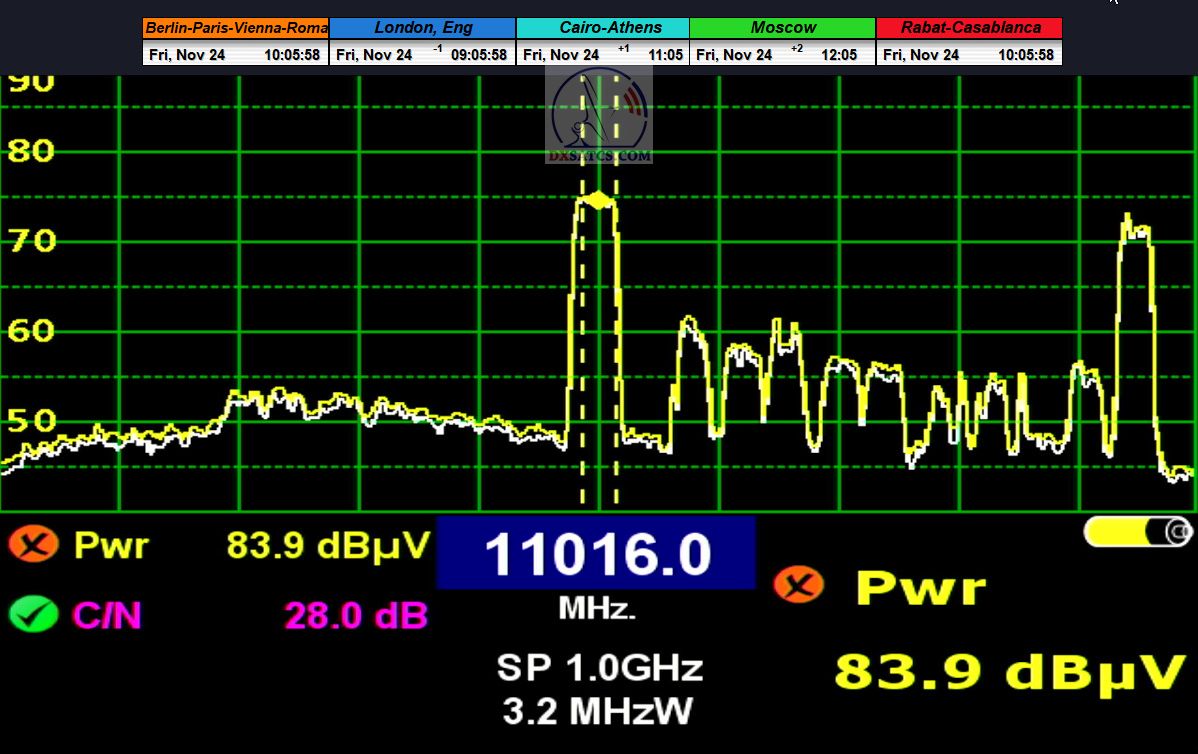The height and width of the screenshot is (754, 1198).
Task: Click the orange X icon beside left Pwr
Action: 33,545
